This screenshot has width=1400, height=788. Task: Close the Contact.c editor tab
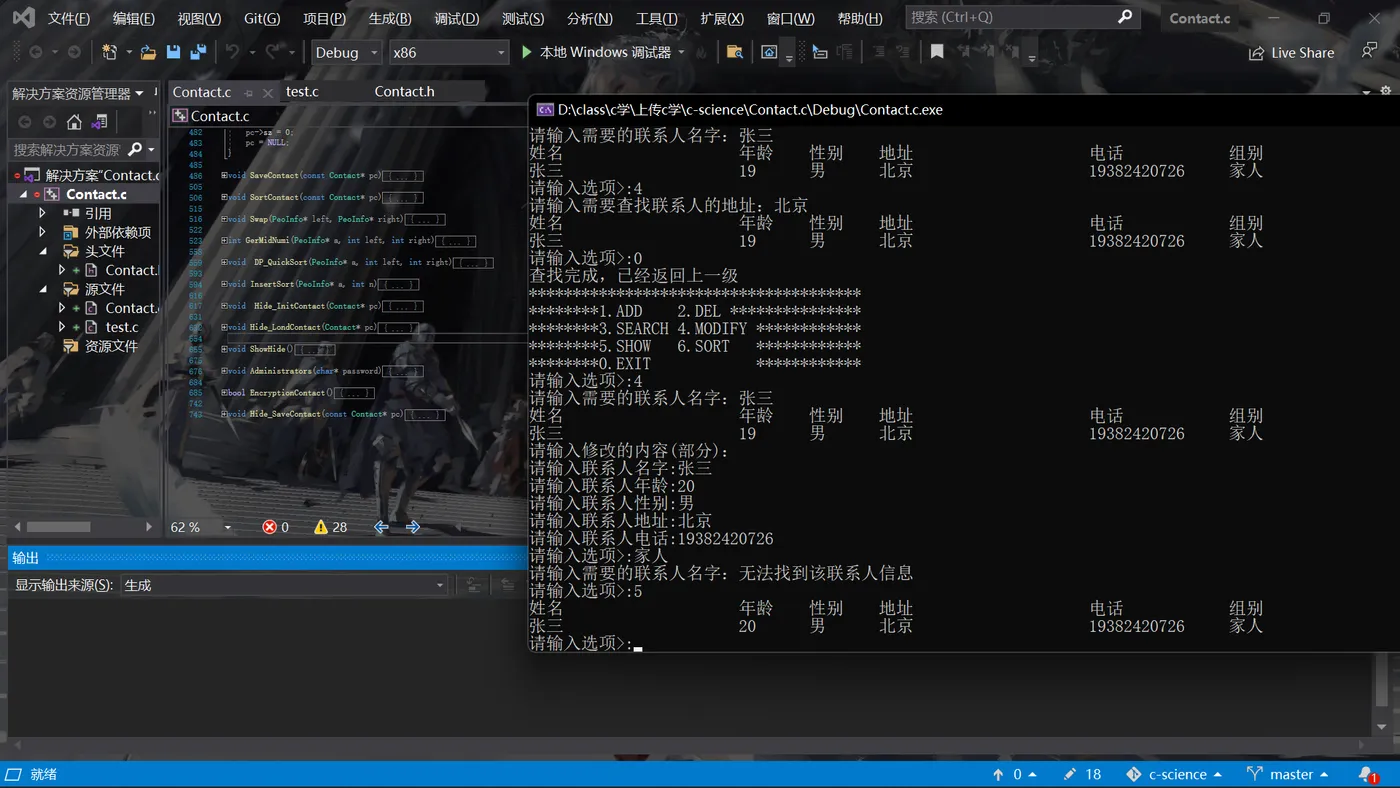click(x=268, y=92)
